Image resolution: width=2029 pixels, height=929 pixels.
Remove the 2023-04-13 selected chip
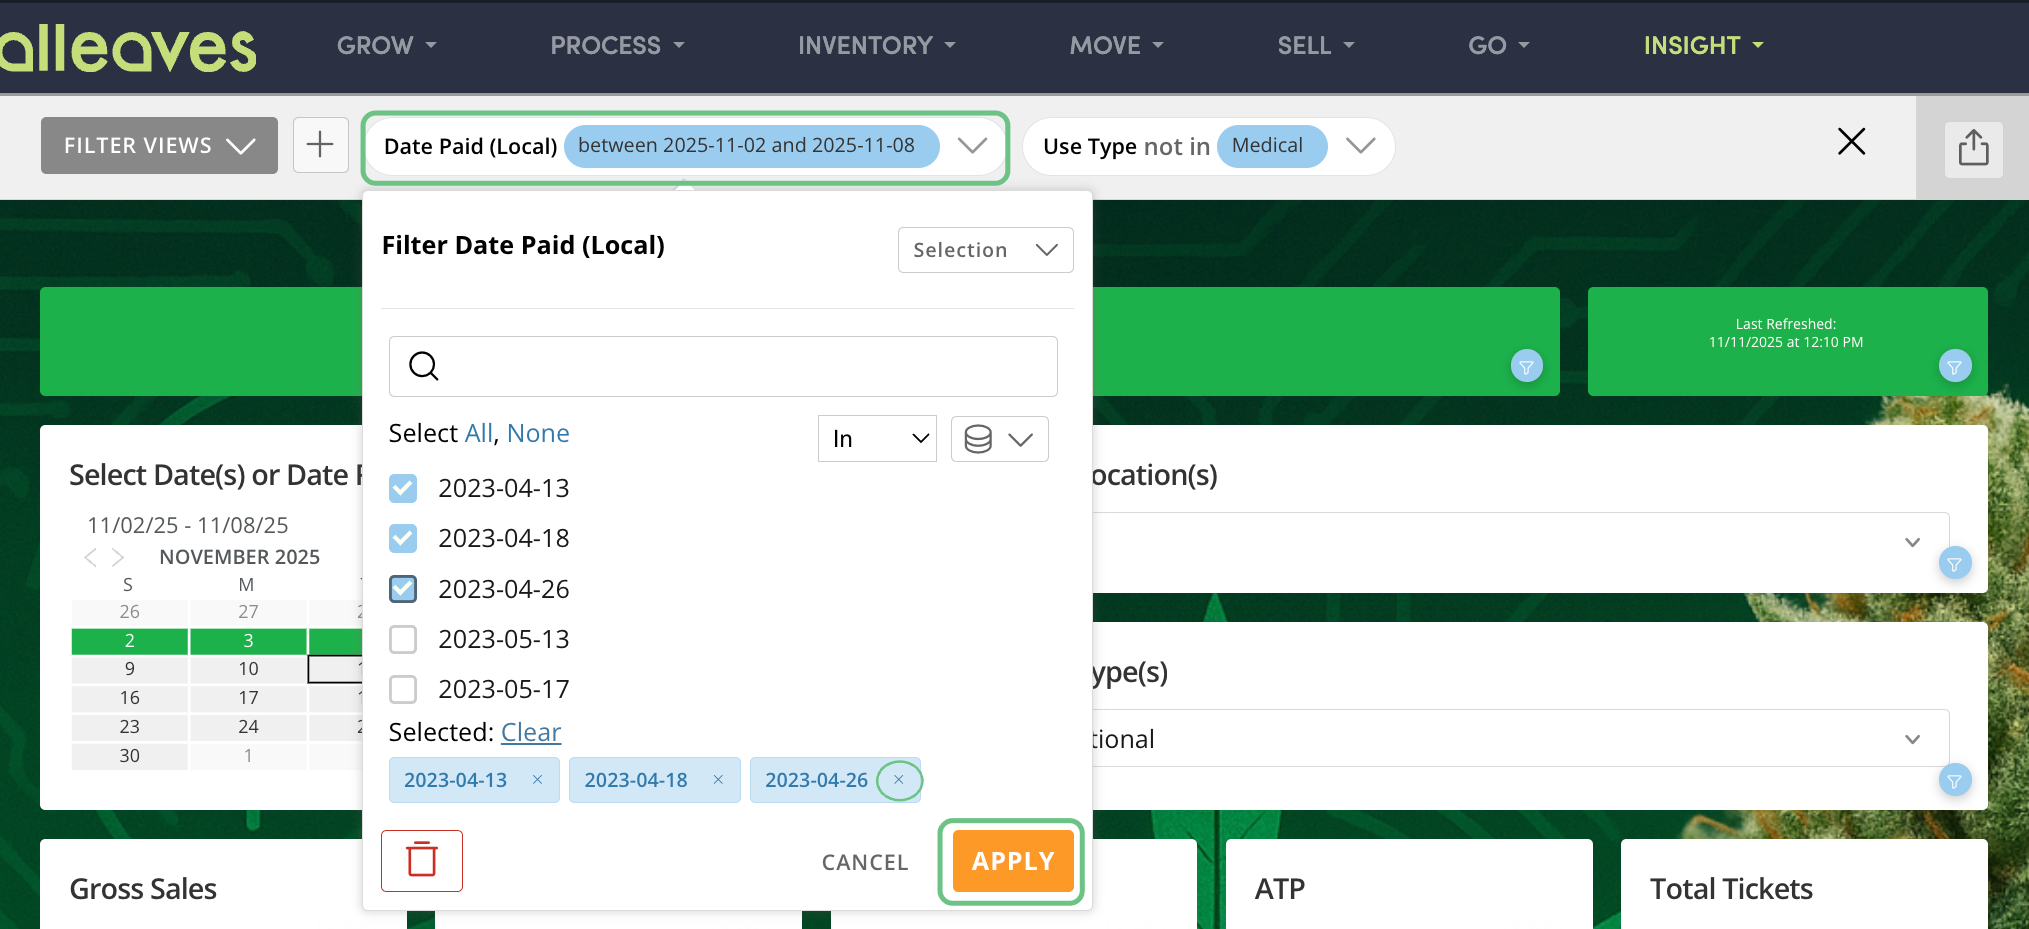pos(537,780)
